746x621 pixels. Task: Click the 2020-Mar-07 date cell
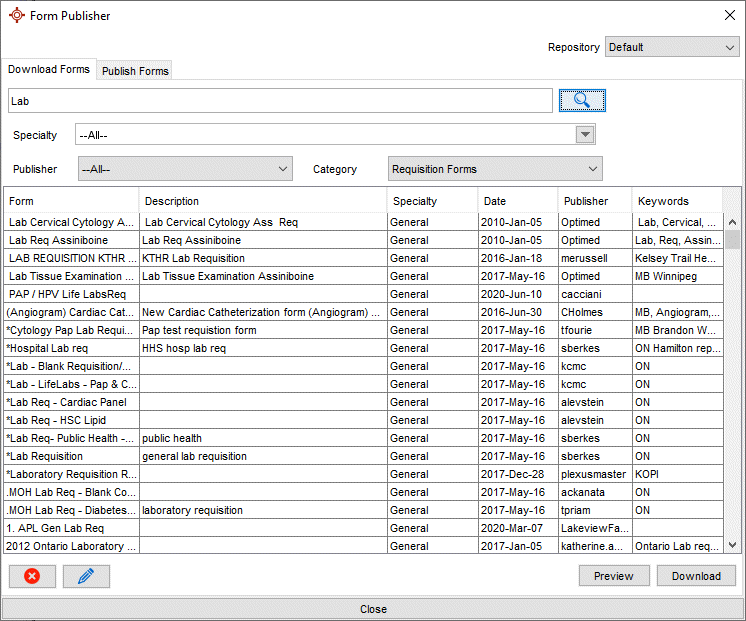tap(518, 528)
